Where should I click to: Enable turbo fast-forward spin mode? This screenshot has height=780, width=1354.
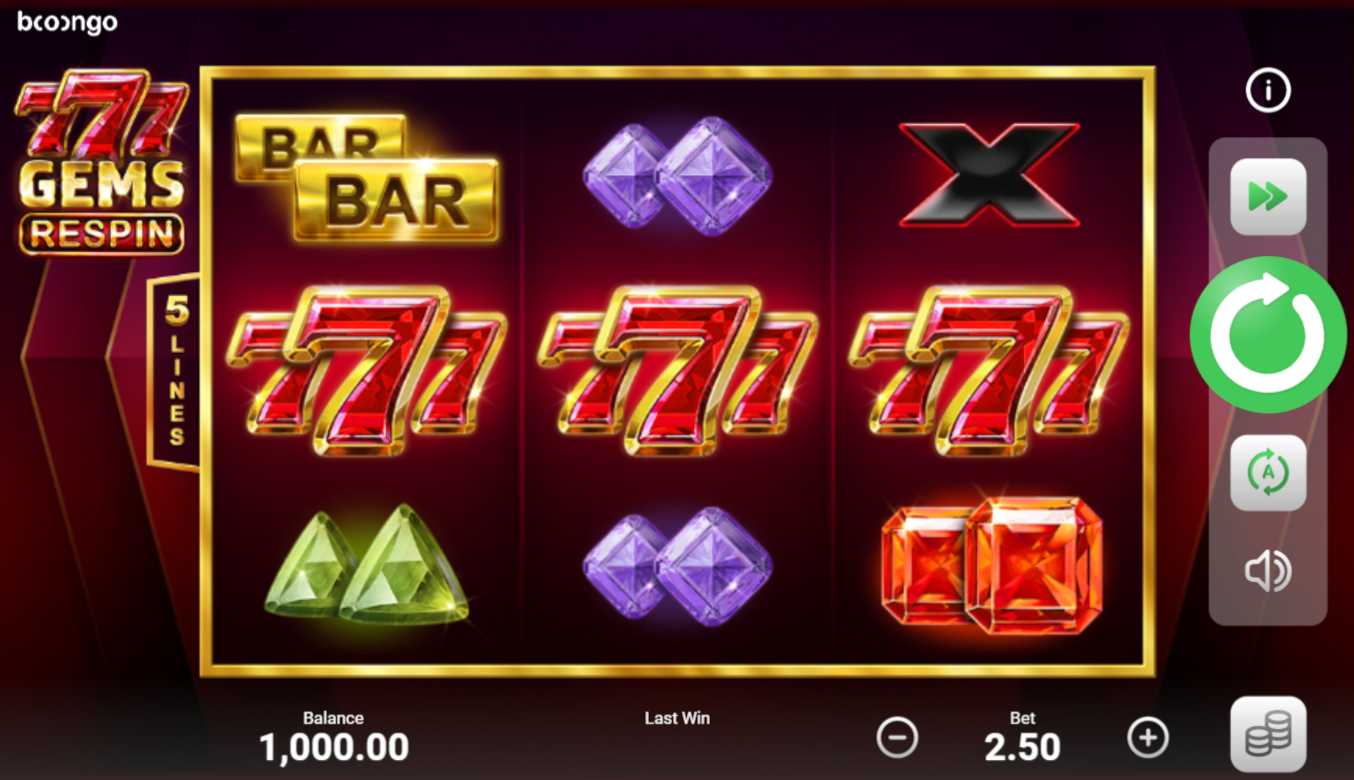point(1268,197)
